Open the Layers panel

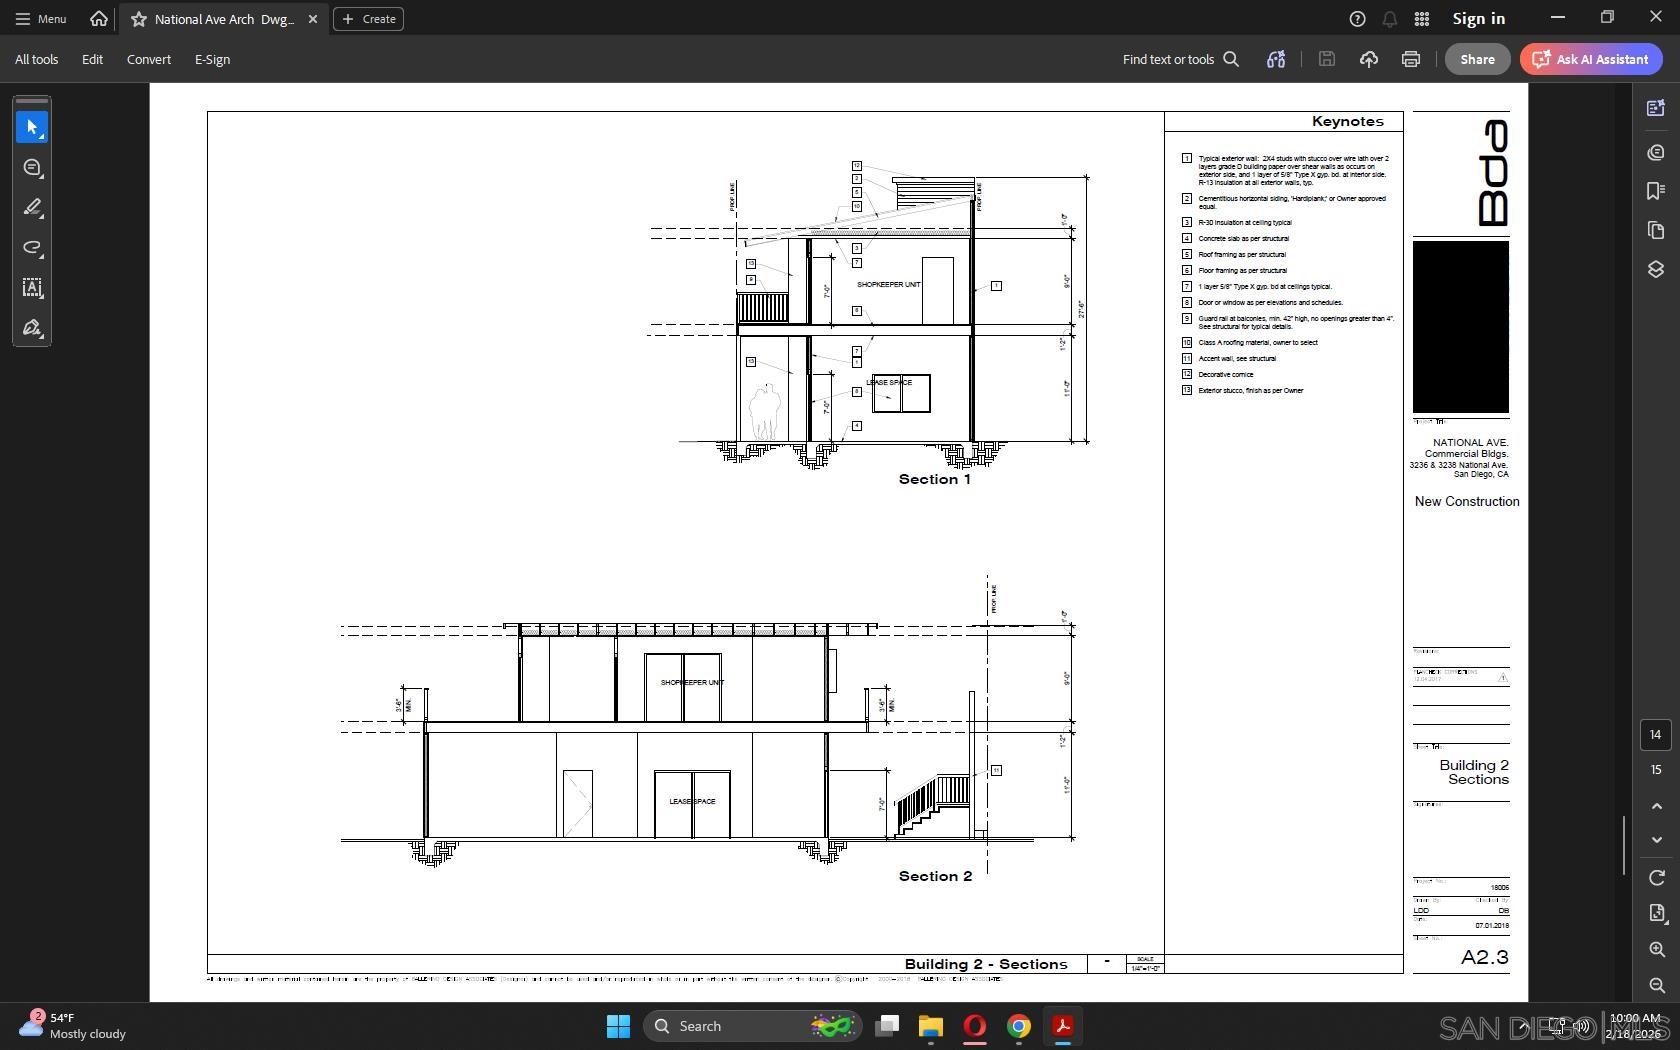point(1655,269)
